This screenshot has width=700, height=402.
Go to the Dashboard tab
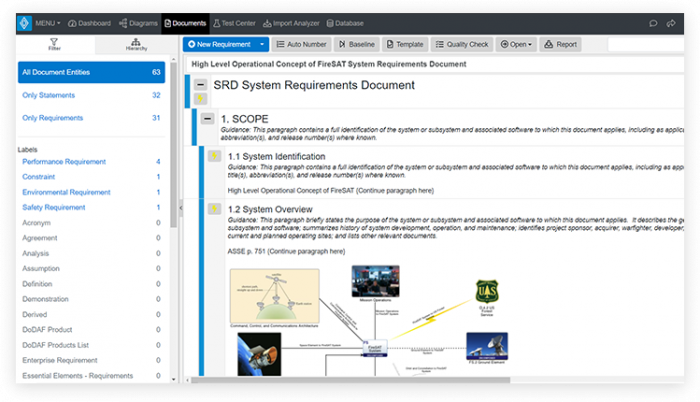(89, 23)
